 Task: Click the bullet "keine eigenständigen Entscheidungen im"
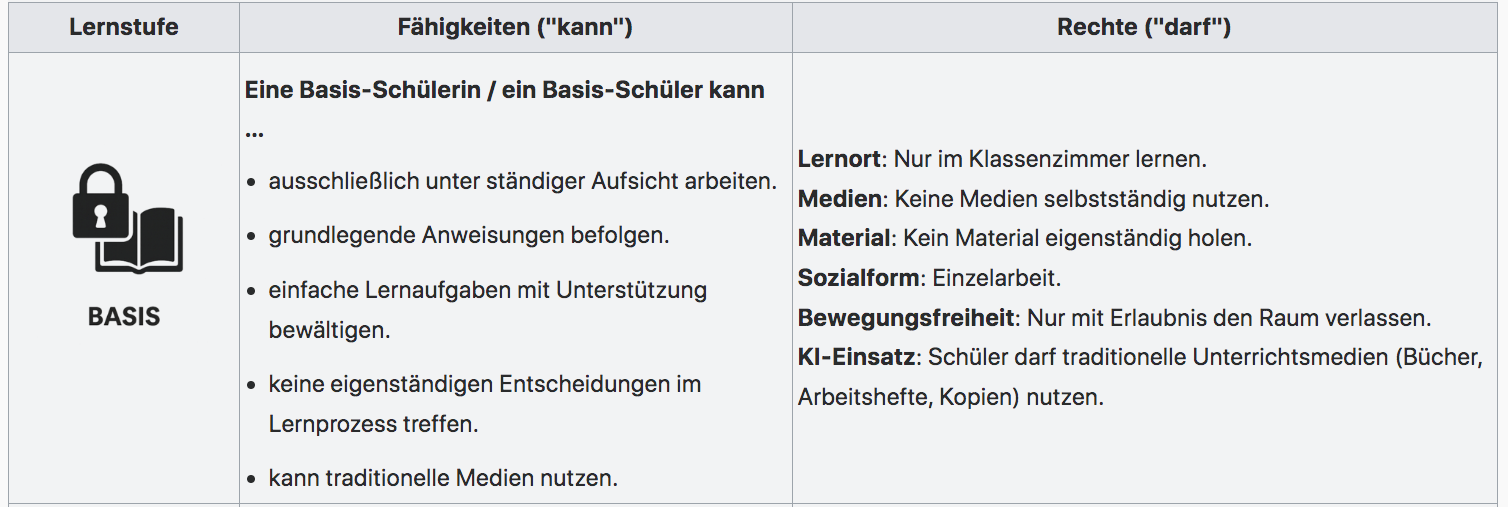coord(484,384)
